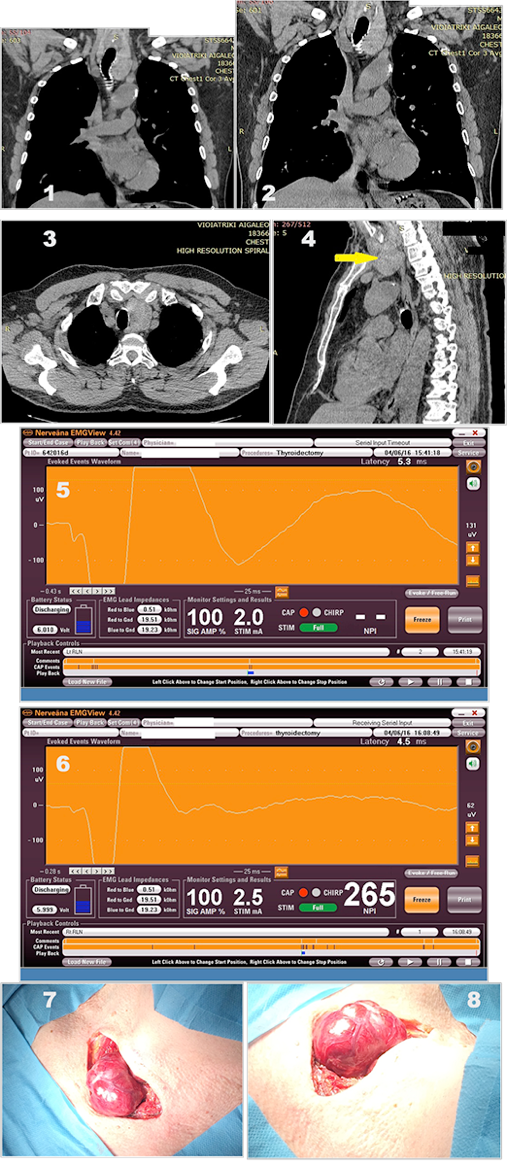Pause playback in panel 6 window

pos(440,962)
